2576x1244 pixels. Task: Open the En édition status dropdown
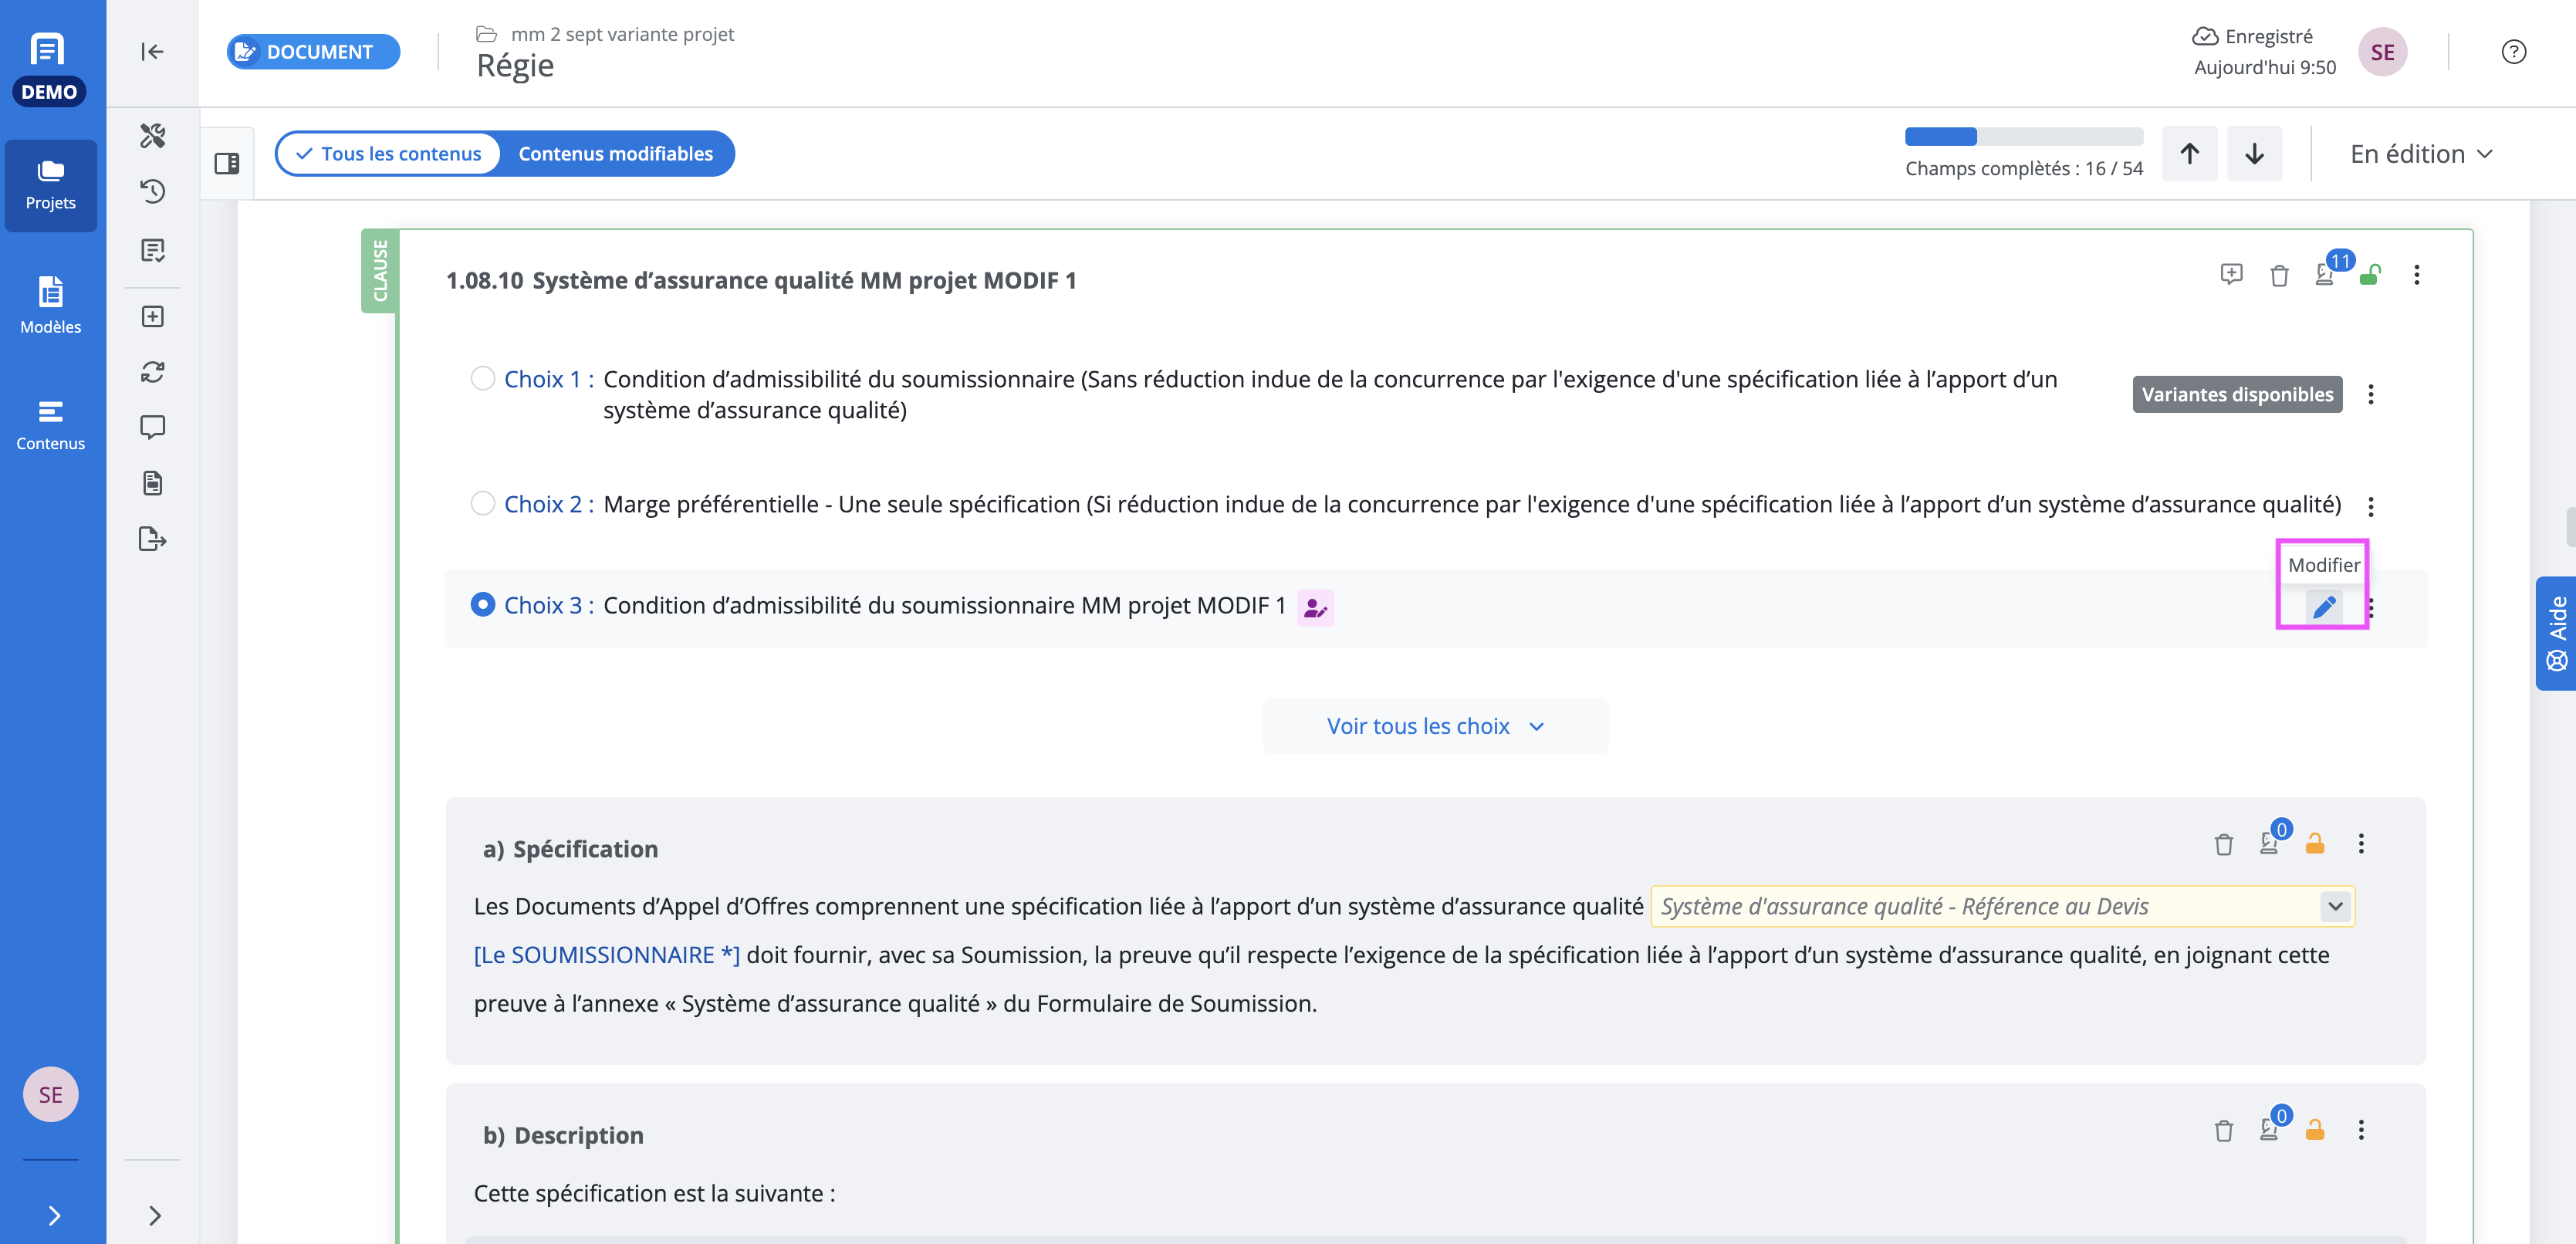[2421, 154]
